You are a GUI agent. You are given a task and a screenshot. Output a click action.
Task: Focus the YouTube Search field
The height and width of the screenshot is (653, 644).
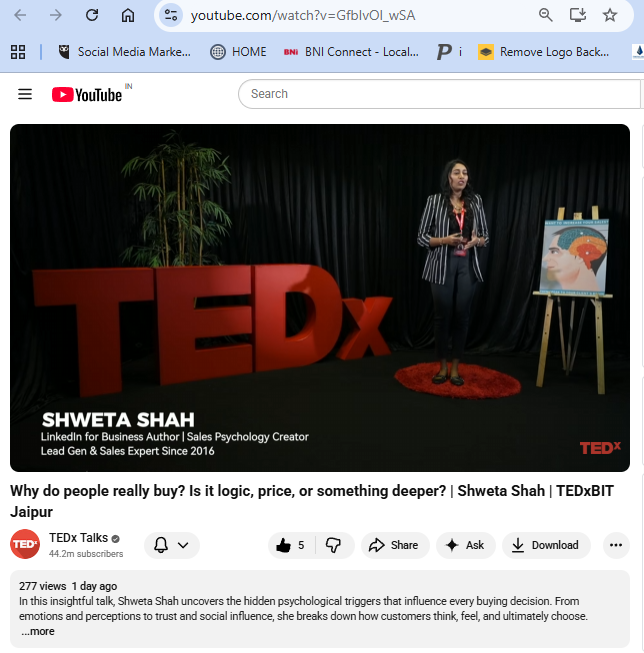point(439,94)
